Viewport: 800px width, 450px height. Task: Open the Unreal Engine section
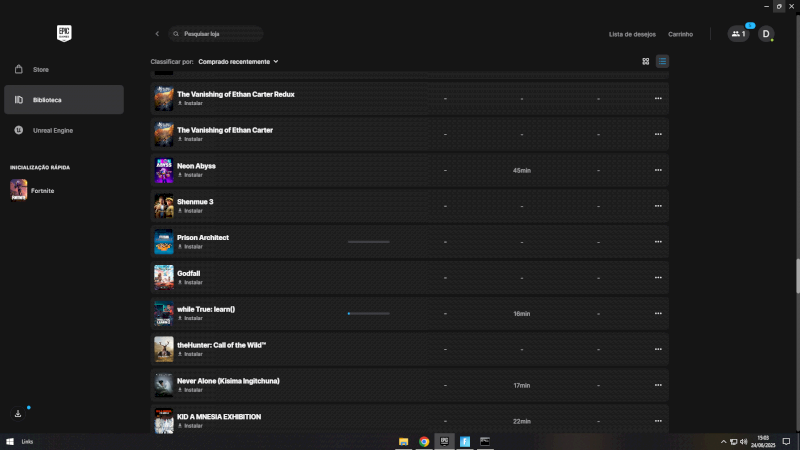pos(64,130)
